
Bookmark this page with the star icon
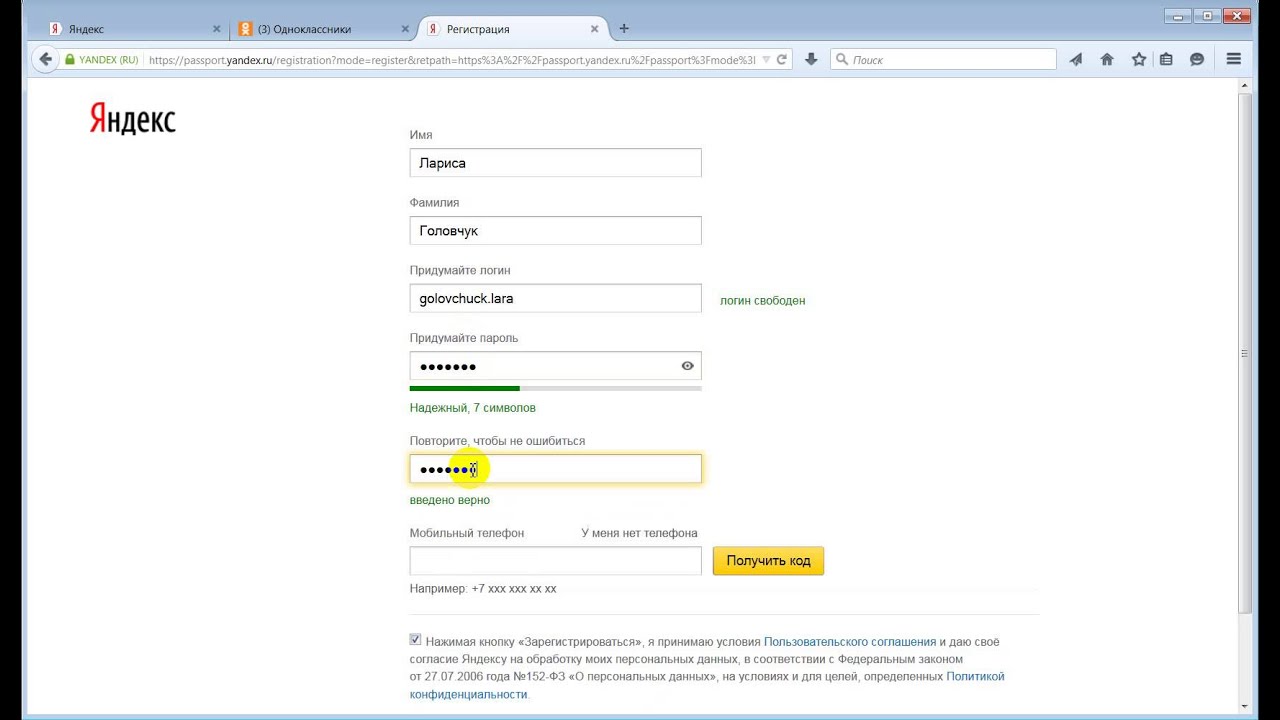click(1138, 60)
